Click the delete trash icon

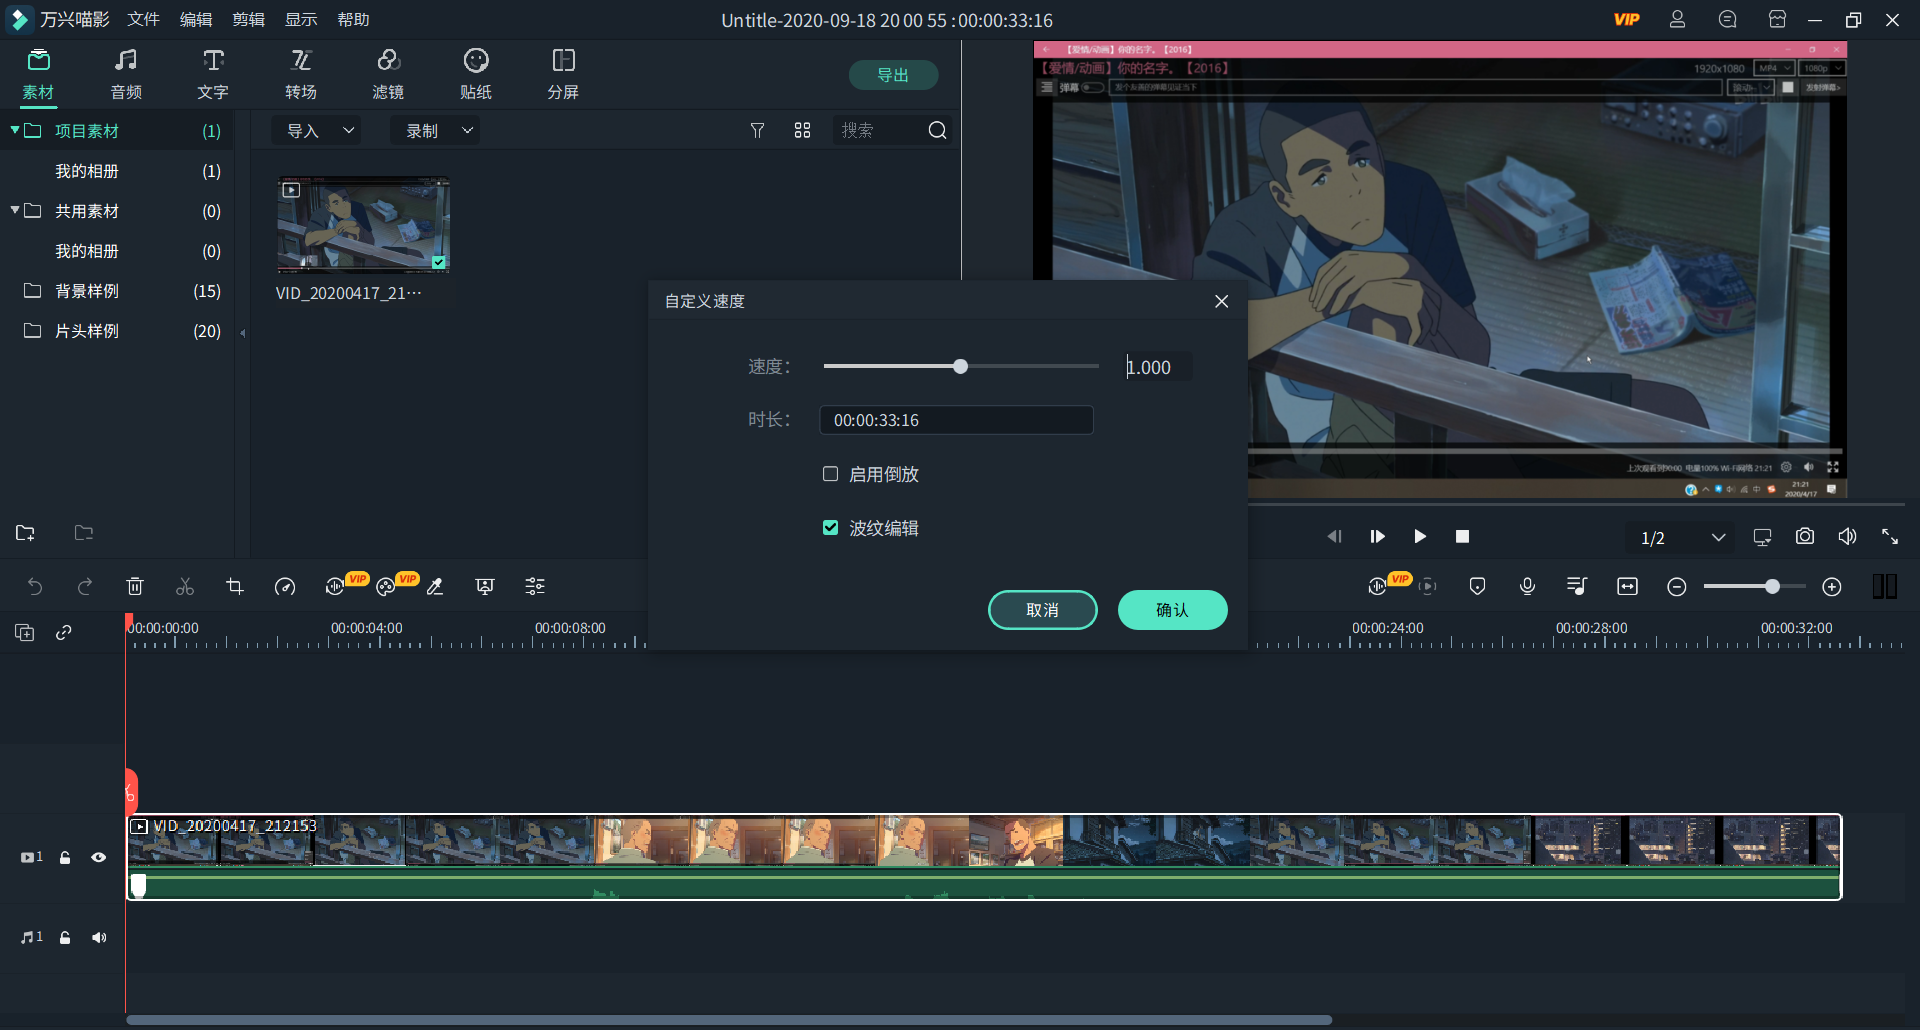[x=135, y=587]
